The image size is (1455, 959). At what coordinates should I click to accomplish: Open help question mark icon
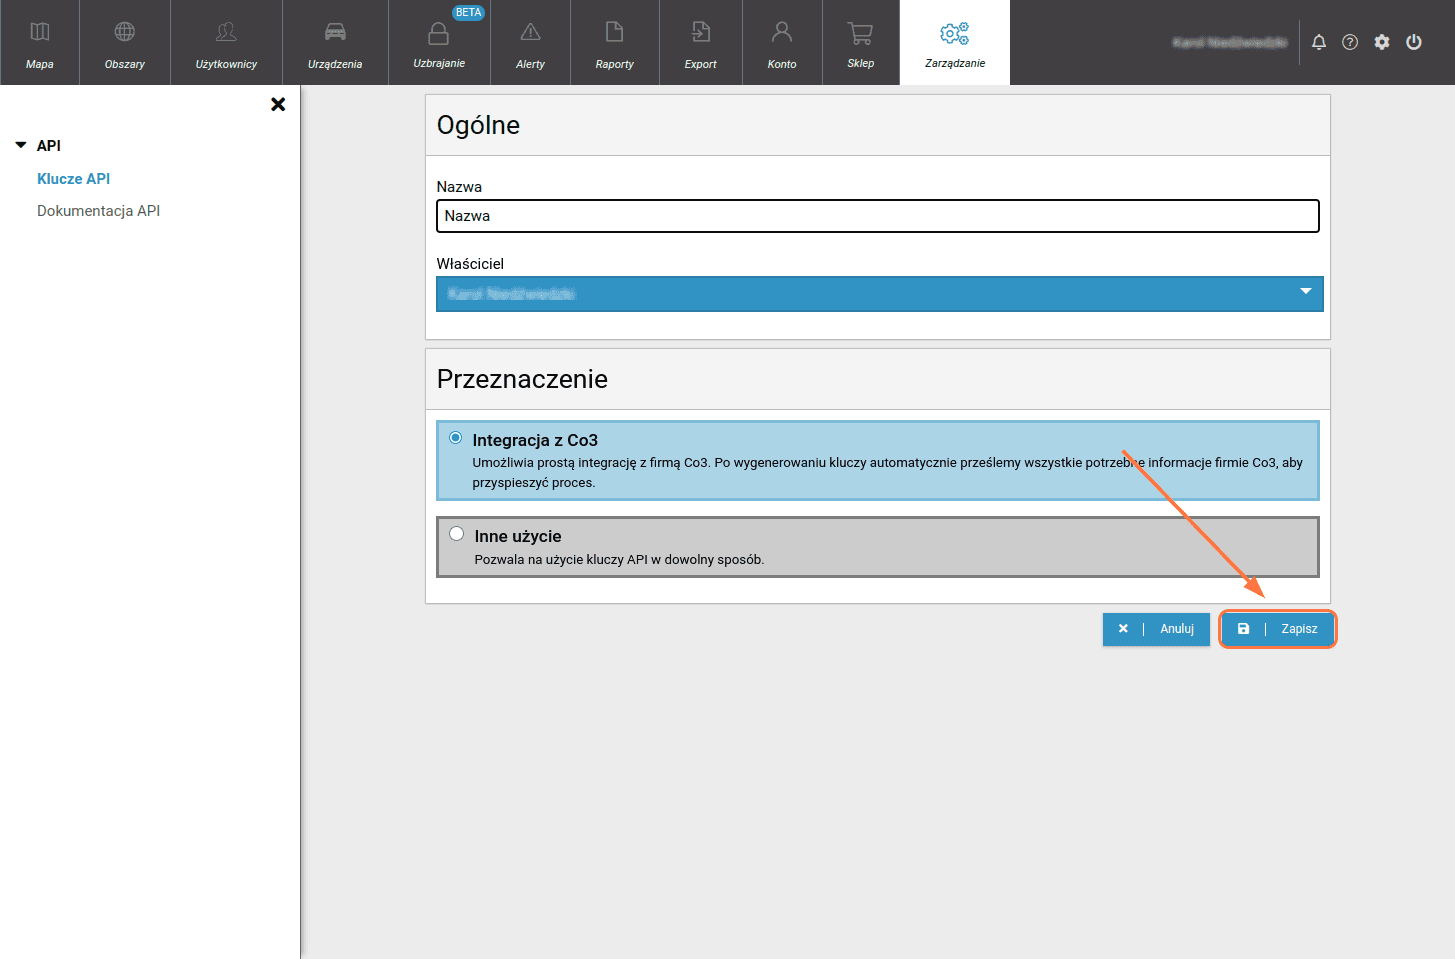click(1350, 42)
